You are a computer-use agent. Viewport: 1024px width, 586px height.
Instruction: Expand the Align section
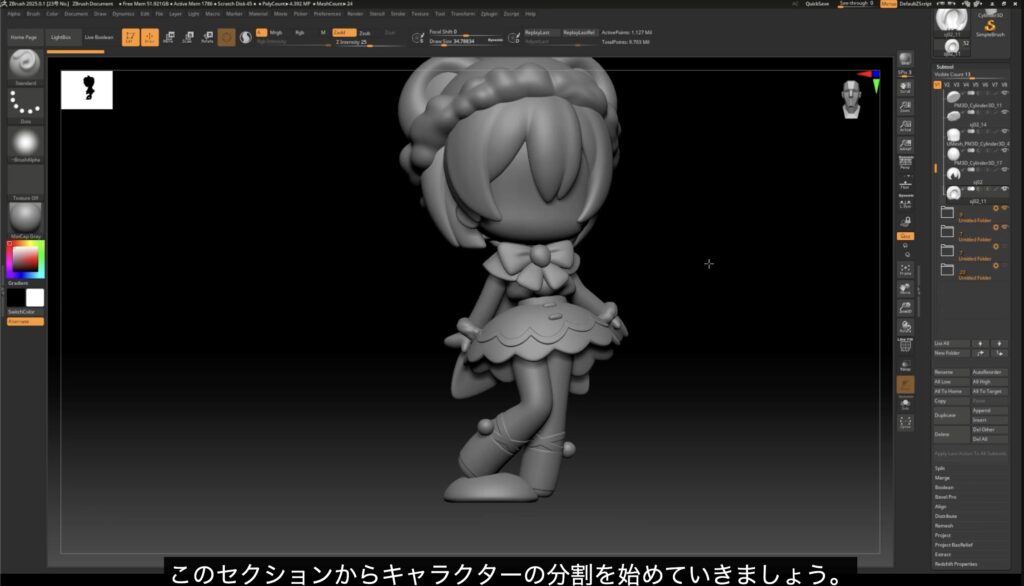coord(940,507)
